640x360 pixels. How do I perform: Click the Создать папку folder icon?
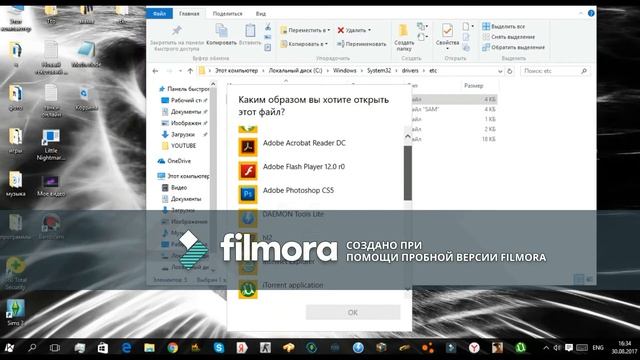pos(403,31)
